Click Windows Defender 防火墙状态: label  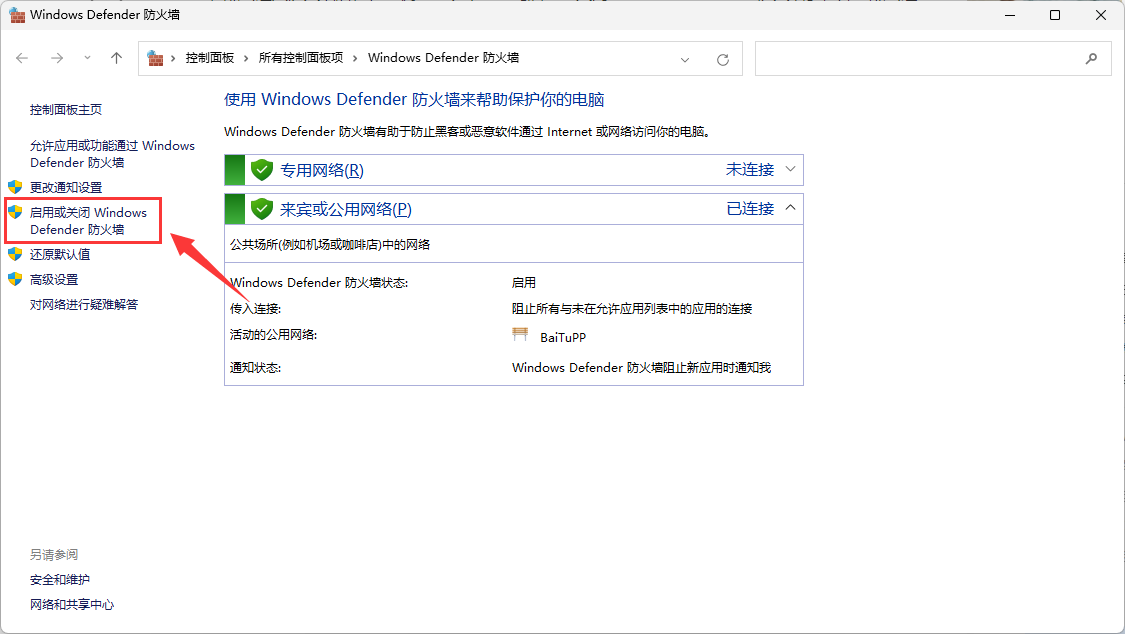point(319,283)
